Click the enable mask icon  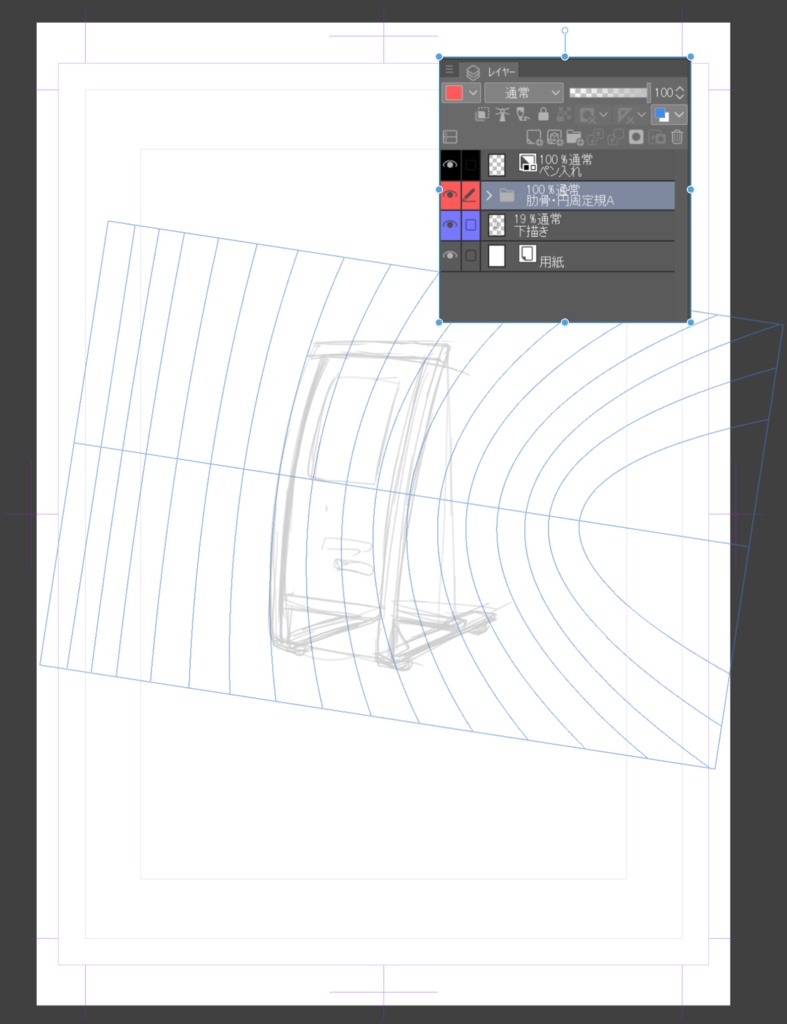click(588, 116)
